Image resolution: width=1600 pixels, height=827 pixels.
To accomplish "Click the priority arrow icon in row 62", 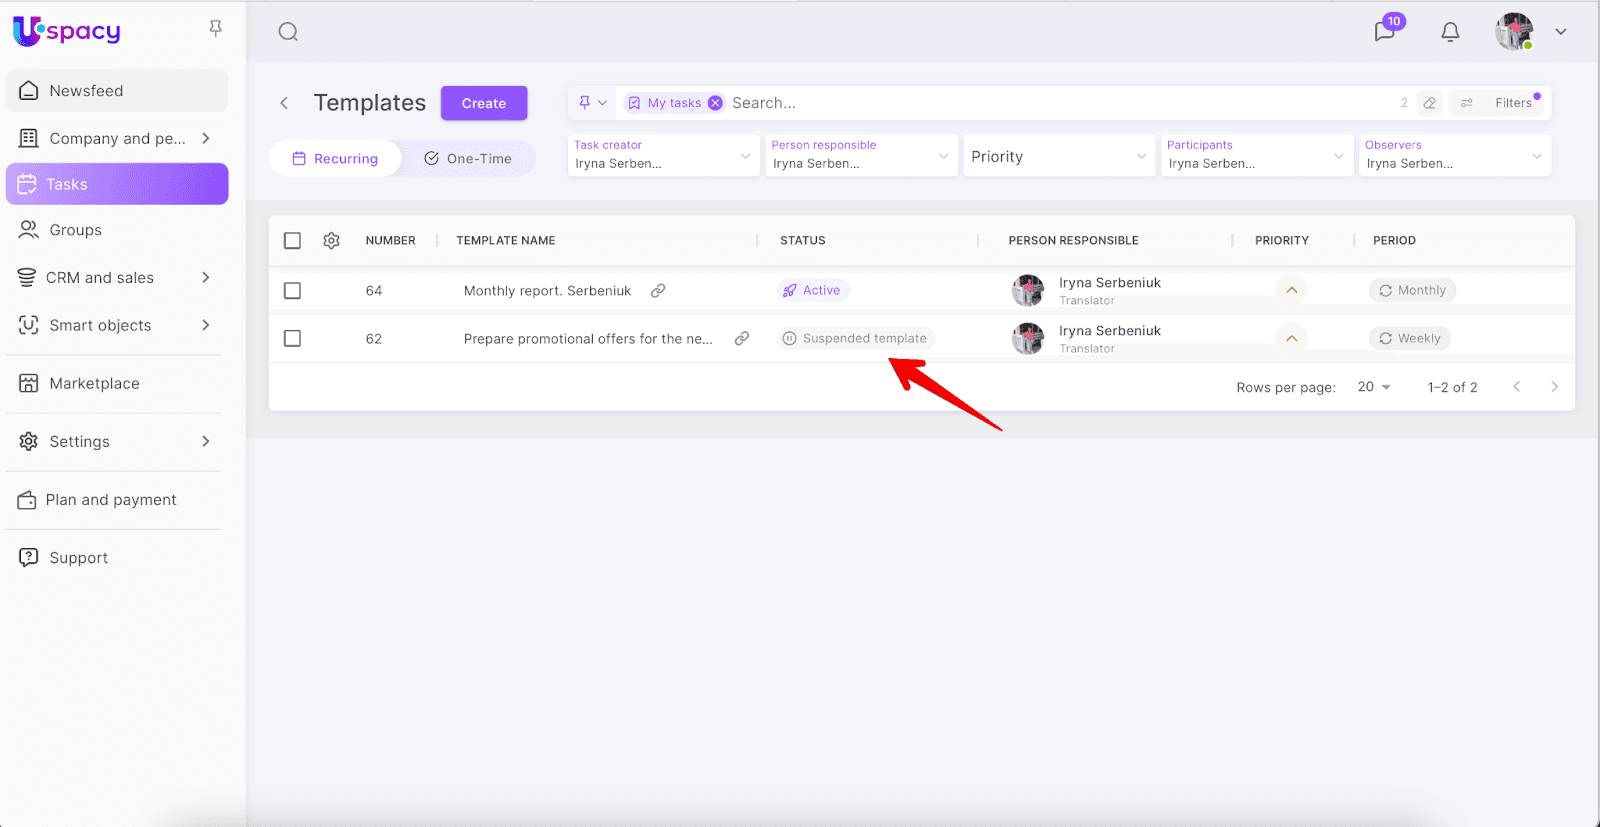I will 1292,338.
